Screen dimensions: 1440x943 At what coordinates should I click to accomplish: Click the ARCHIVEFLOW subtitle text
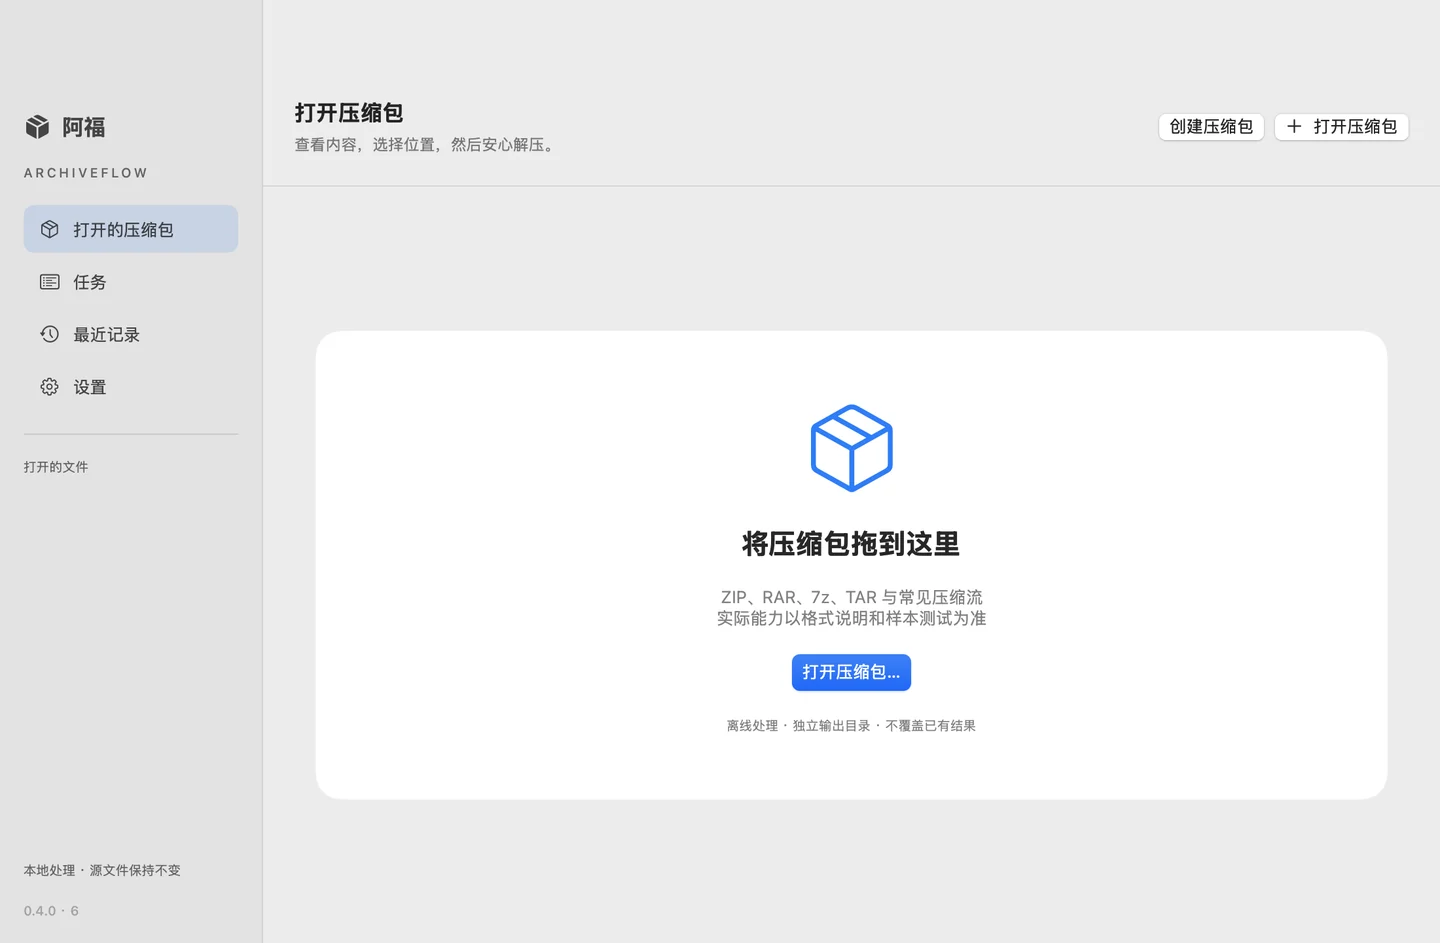coord(86,173)
